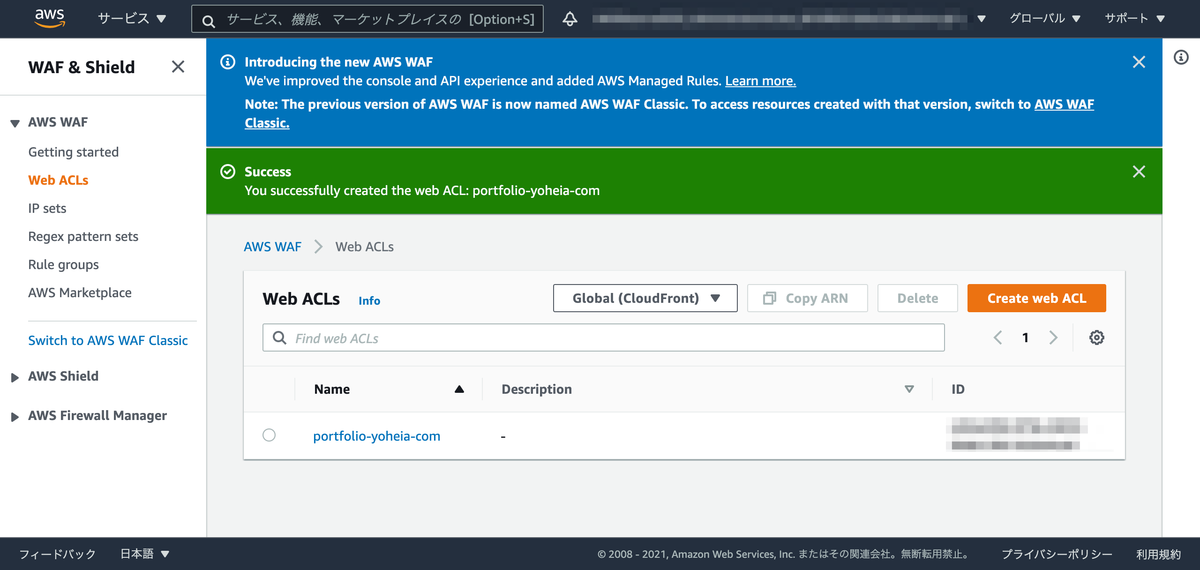Screen dimensions: 1200x570
Task: Go to previous page of web ACLs
Action: click(x=997, y=338)
